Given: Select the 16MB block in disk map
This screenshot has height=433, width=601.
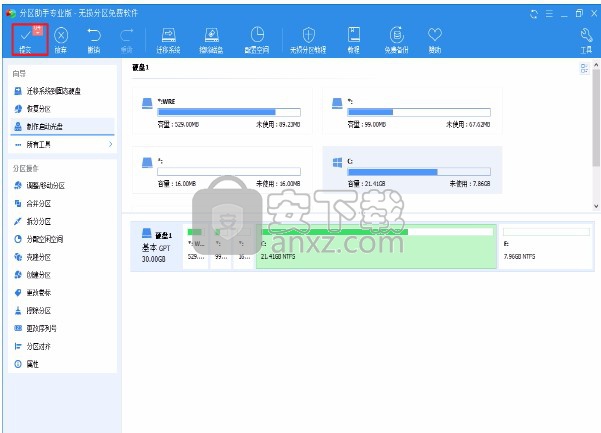Looking at the screenshot, I should 244,246.
